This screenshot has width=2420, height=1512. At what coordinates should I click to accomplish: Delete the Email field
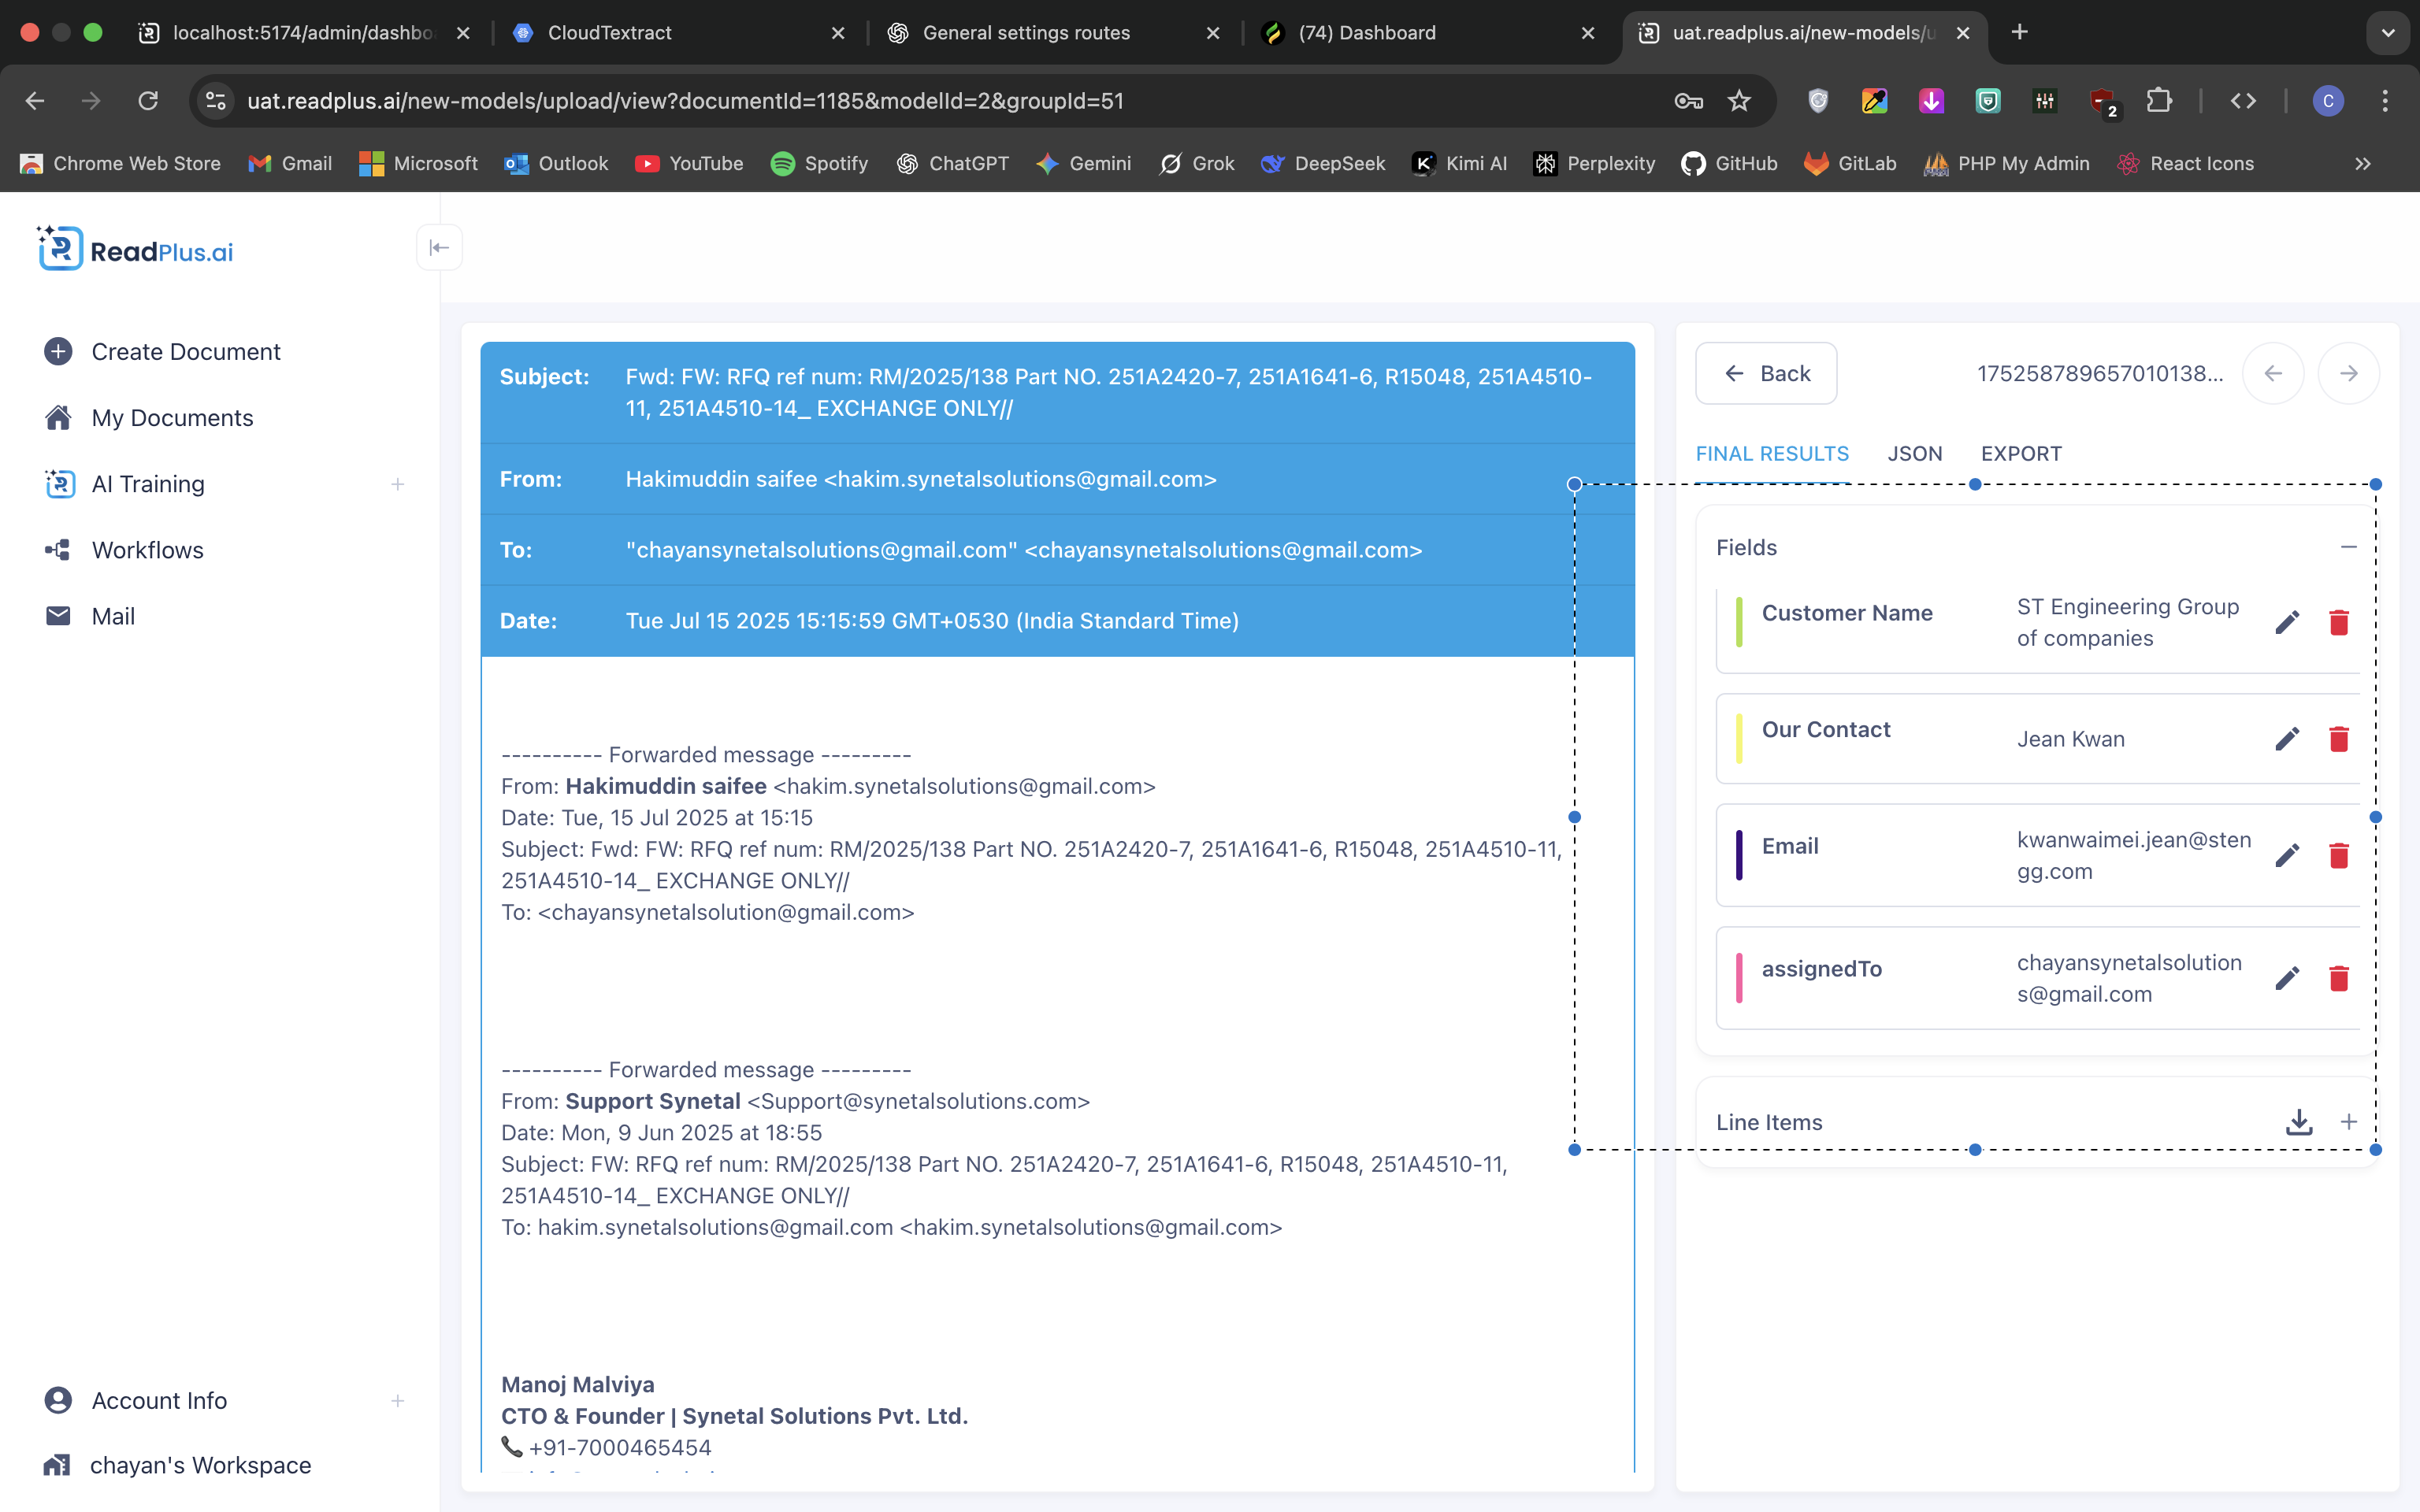[2339, 855]
